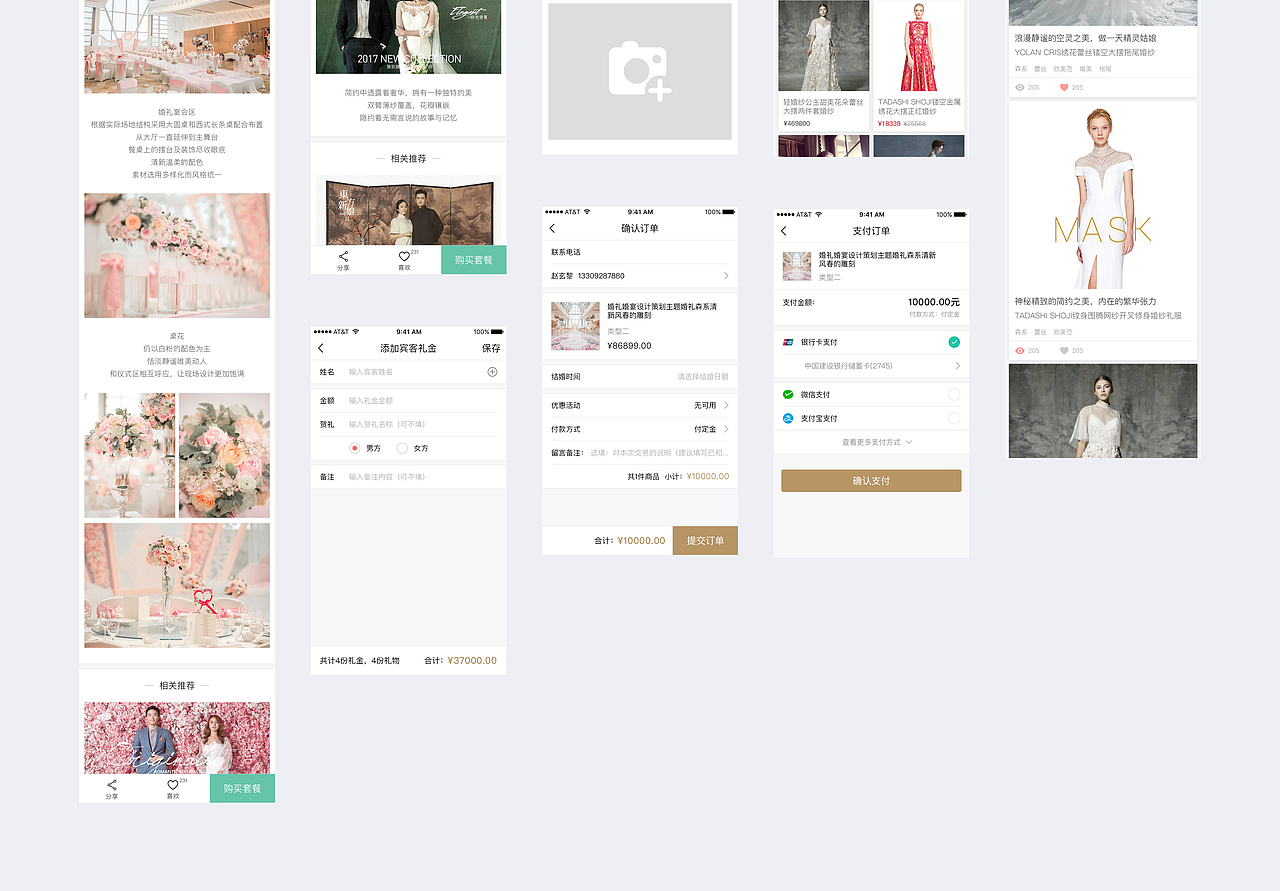Open the MASK white dress image
This screenshot has width=1280, height=891.
[1103, 195]
